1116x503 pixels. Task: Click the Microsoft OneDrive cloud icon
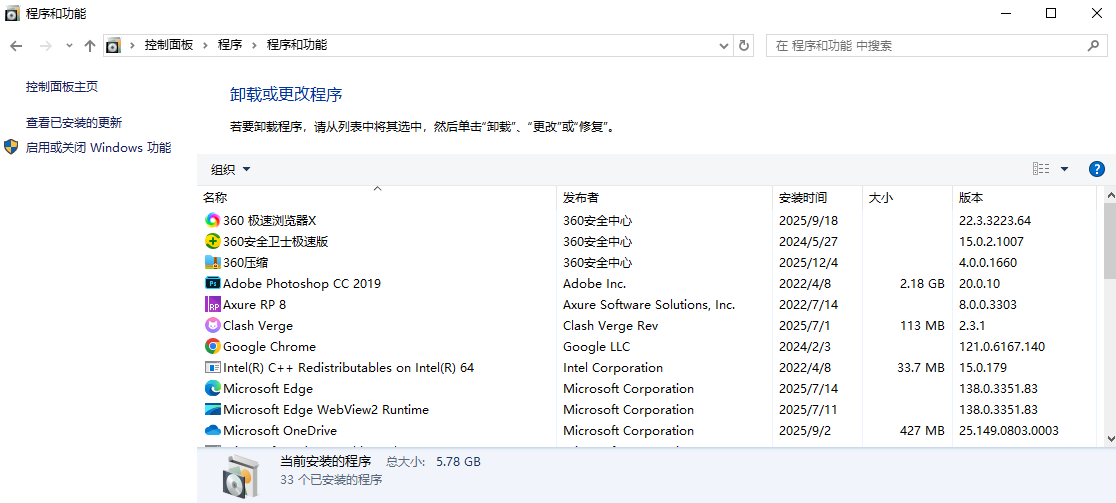click(x=212, y=430)
